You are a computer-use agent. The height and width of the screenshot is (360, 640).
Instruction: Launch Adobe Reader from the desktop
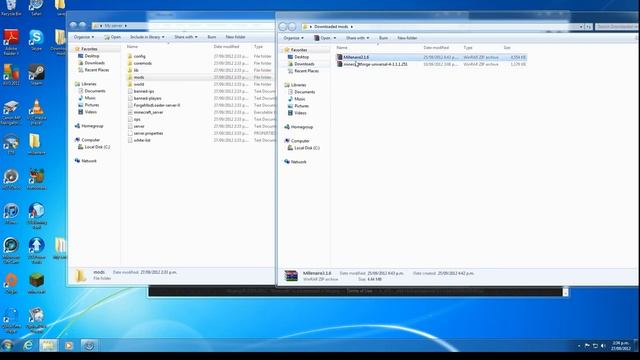[x=11, y=41]
